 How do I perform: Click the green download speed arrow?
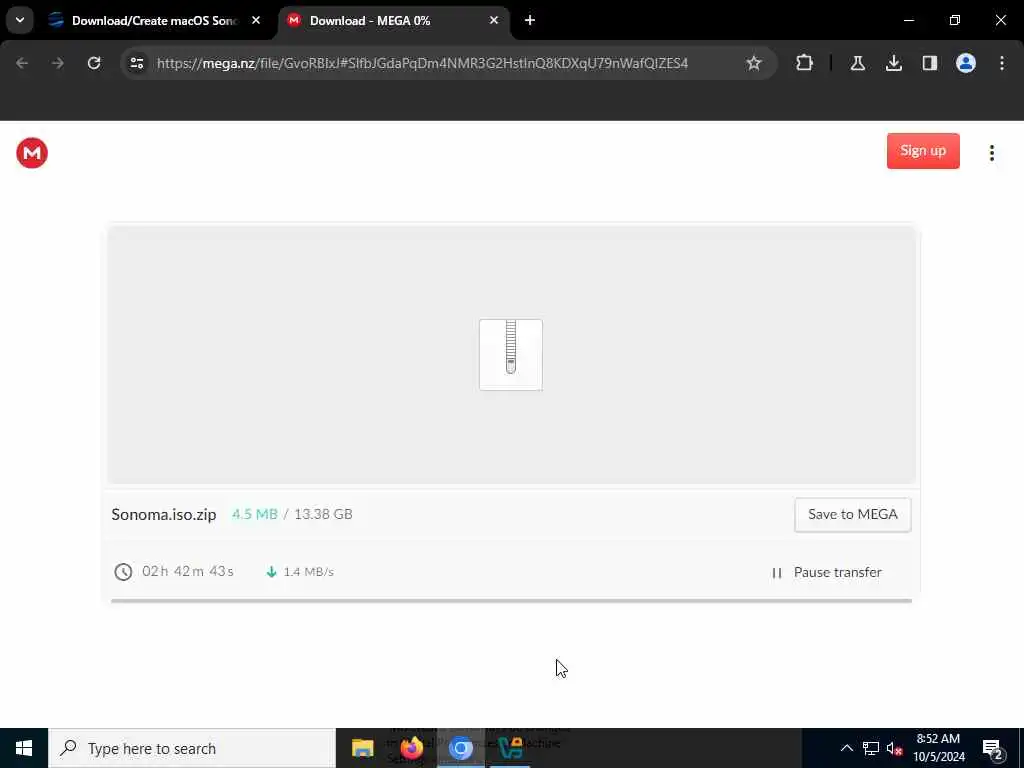(272, 572)
